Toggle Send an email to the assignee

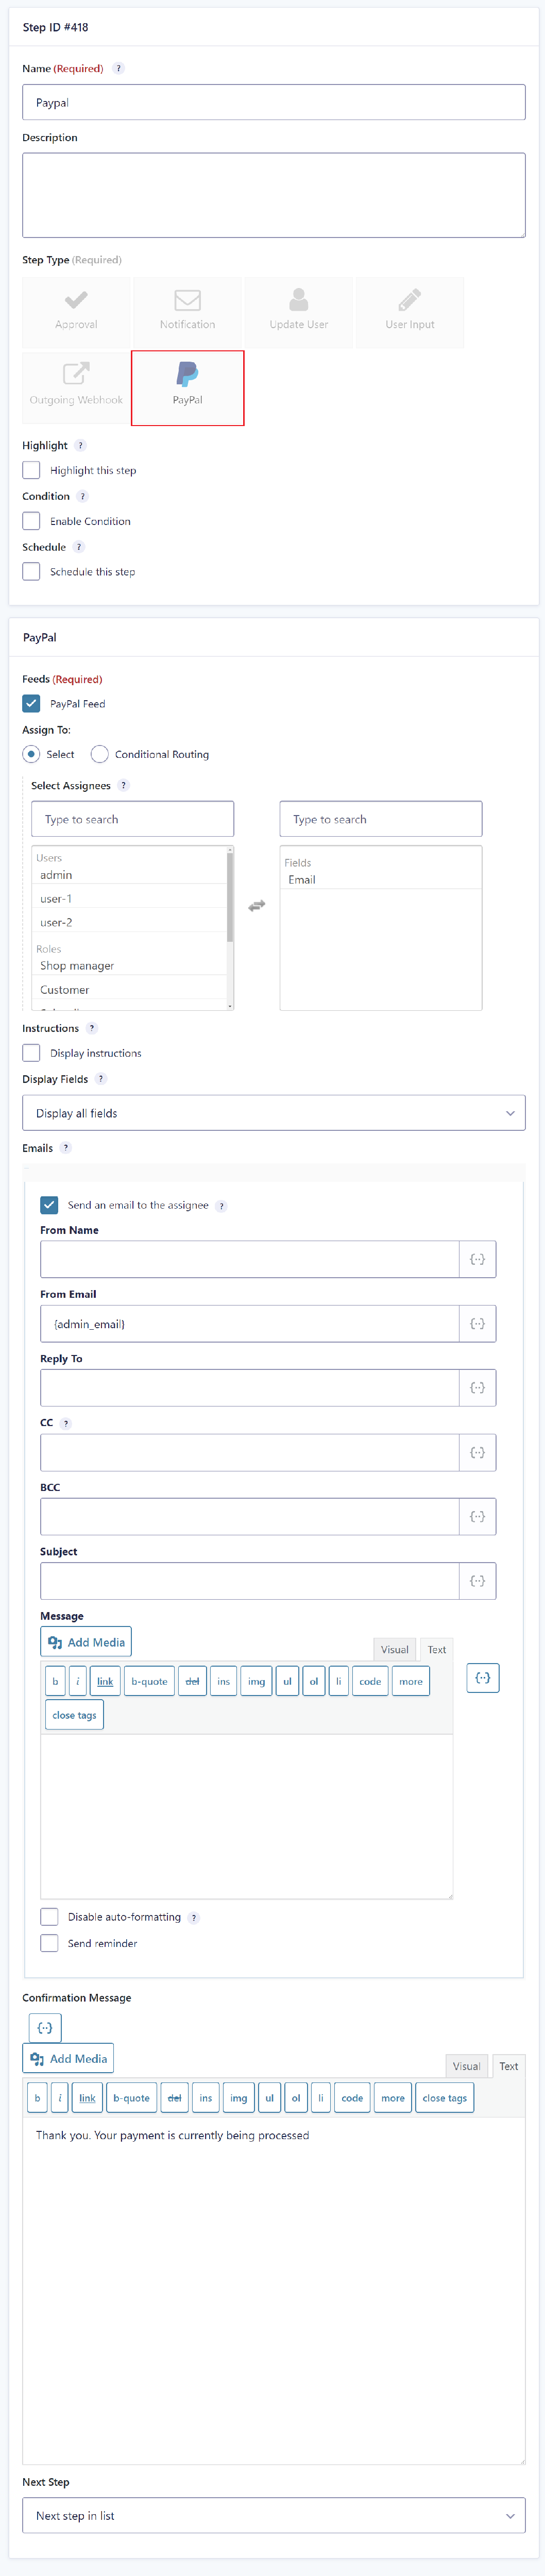point(49,1205)
